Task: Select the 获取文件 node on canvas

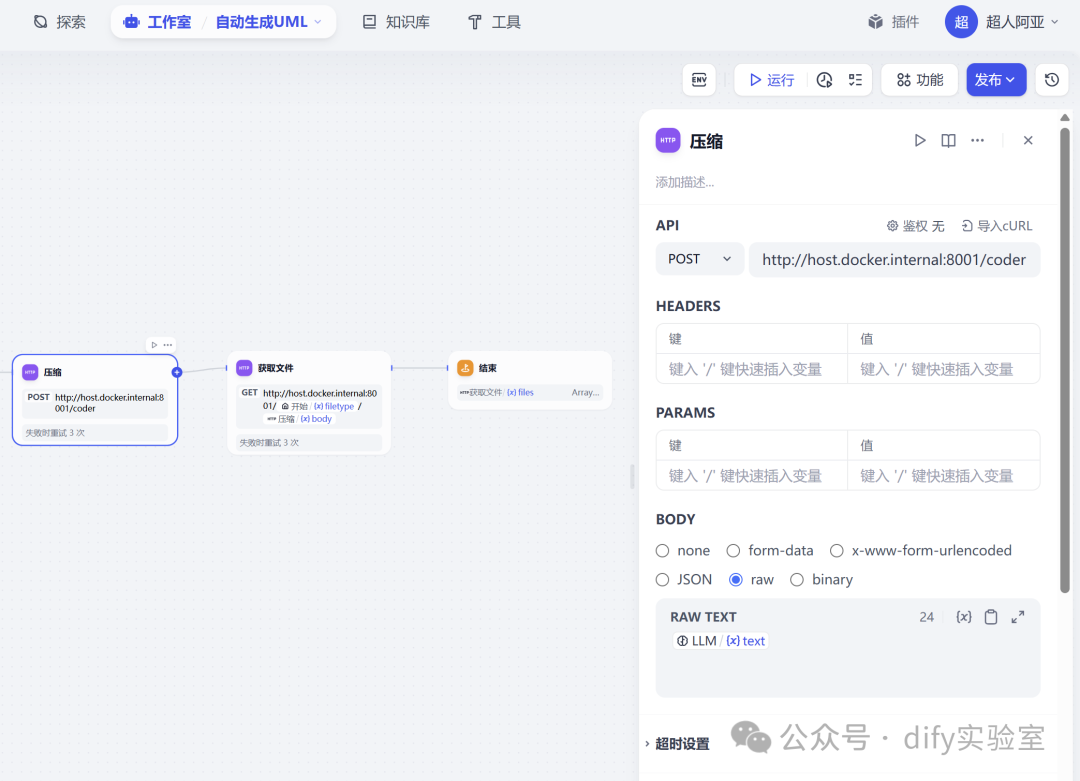Action: [x=309, y=403]
